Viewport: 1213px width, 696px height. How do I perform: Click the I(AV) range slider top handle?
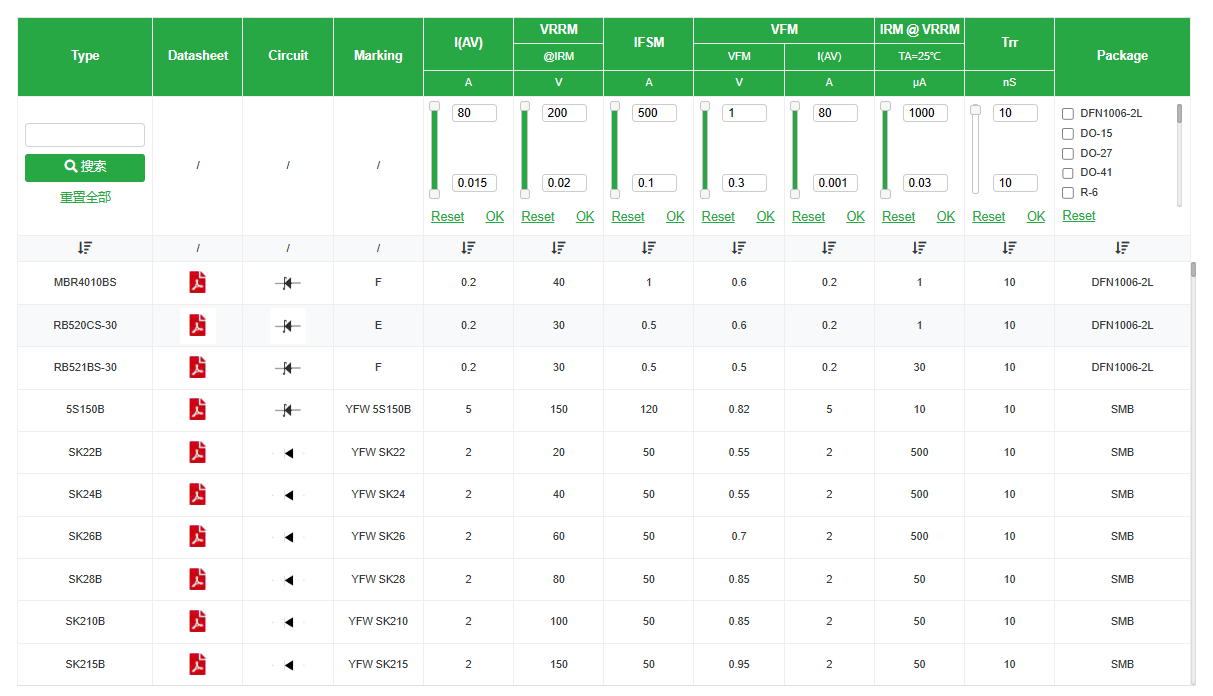(x=434, y=106)
